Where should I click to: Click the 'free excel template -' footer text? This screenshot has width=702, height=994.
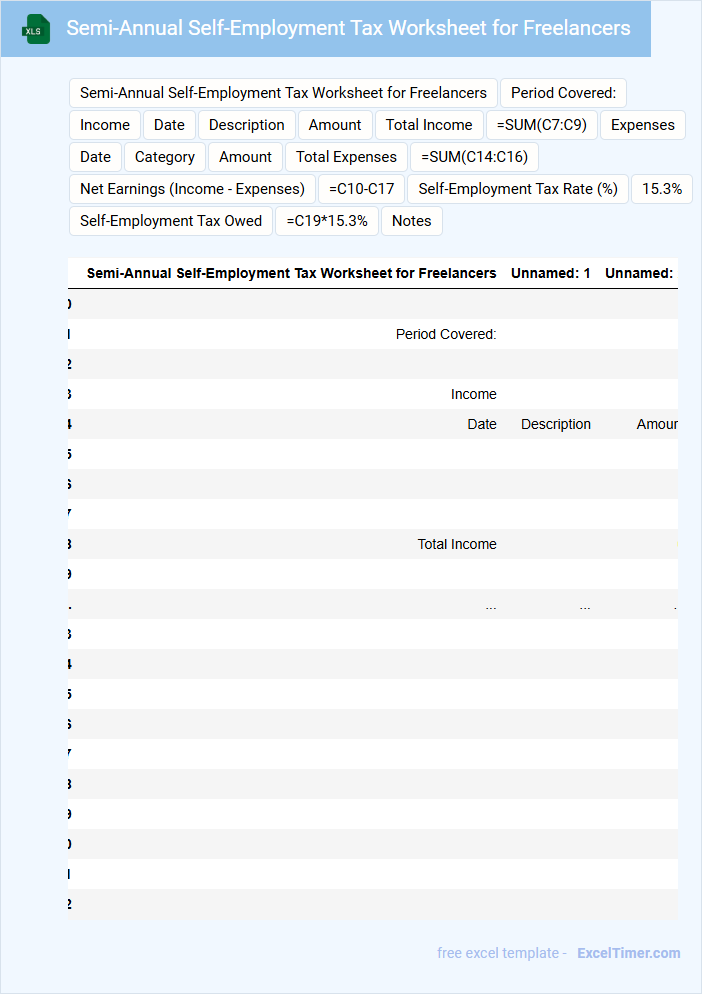pos(502,953)
